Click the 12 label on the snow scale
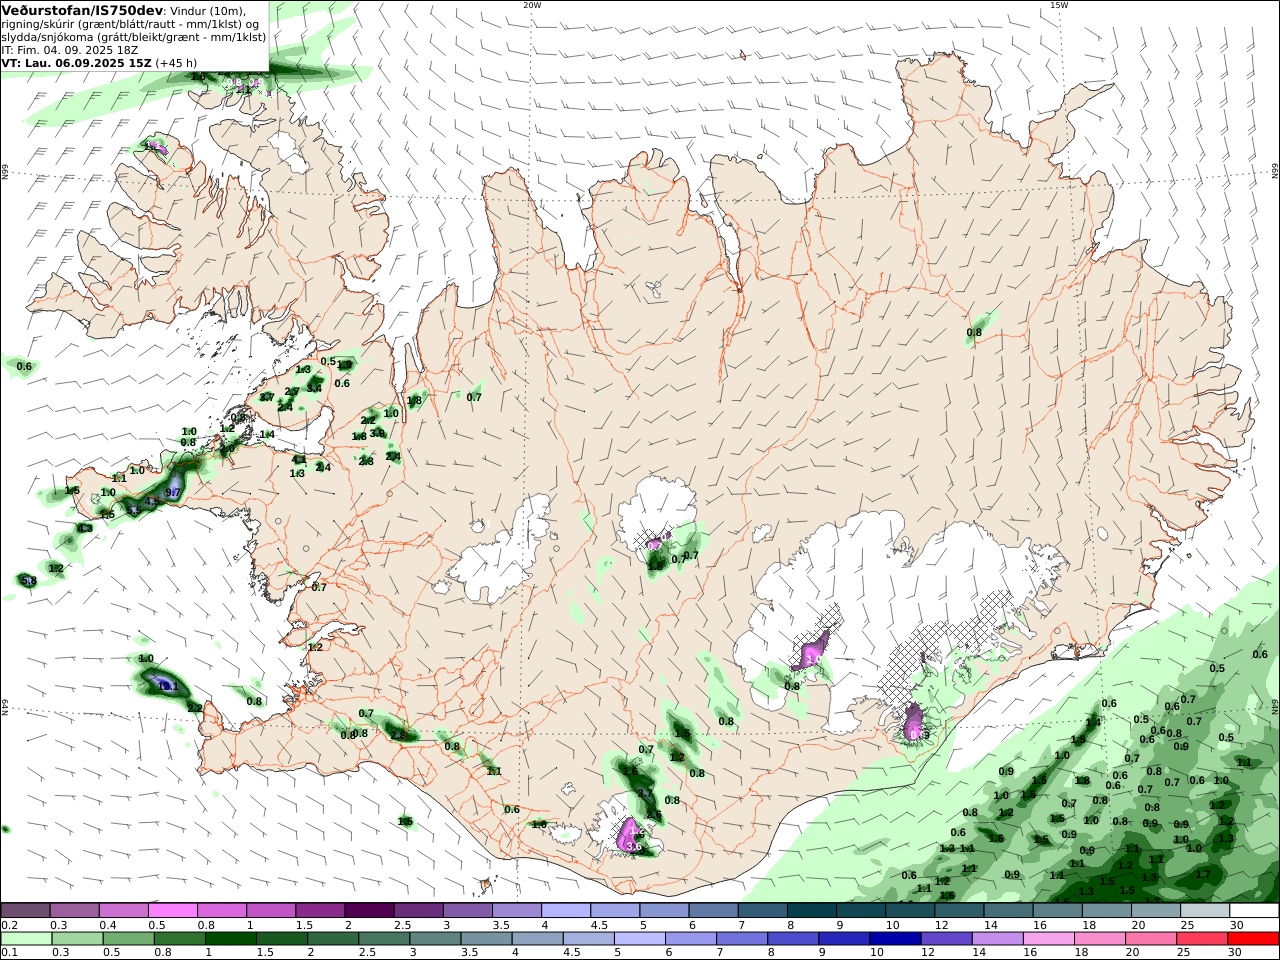Image resolution: width=1280 pixels, height=960 pixels. click(x=941, y=925)
